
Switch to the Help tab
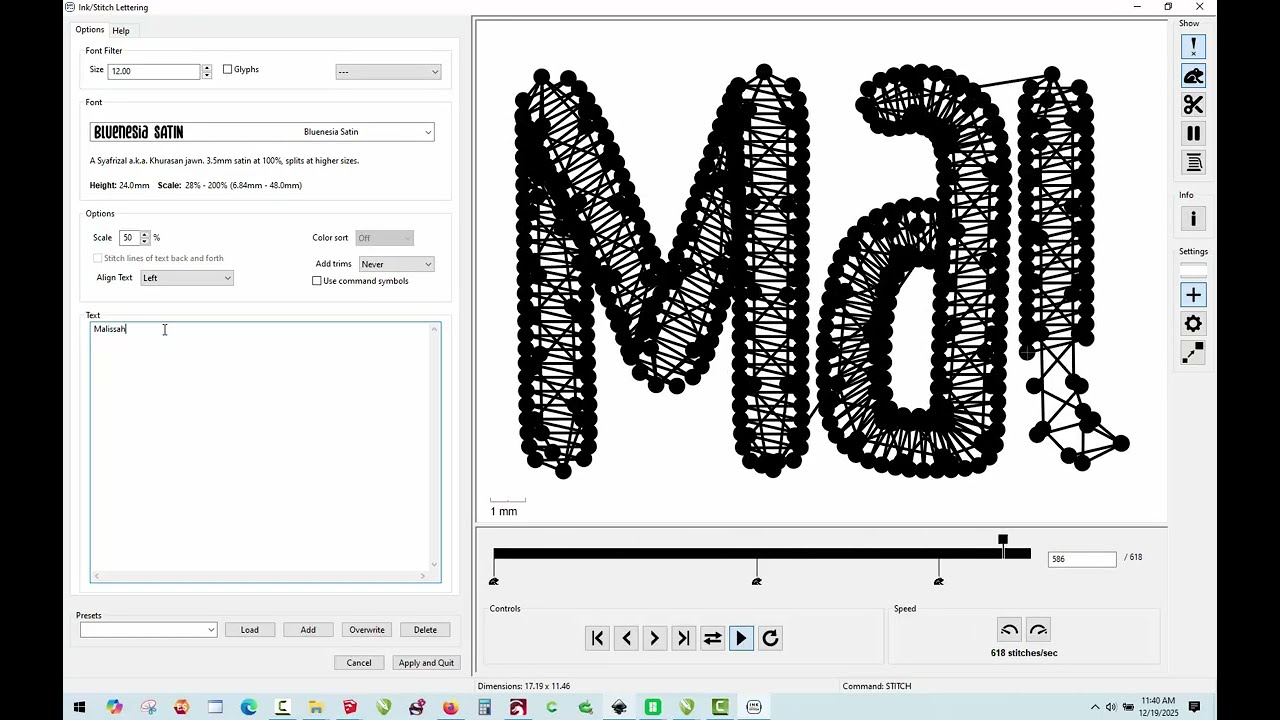pos(121,31)
